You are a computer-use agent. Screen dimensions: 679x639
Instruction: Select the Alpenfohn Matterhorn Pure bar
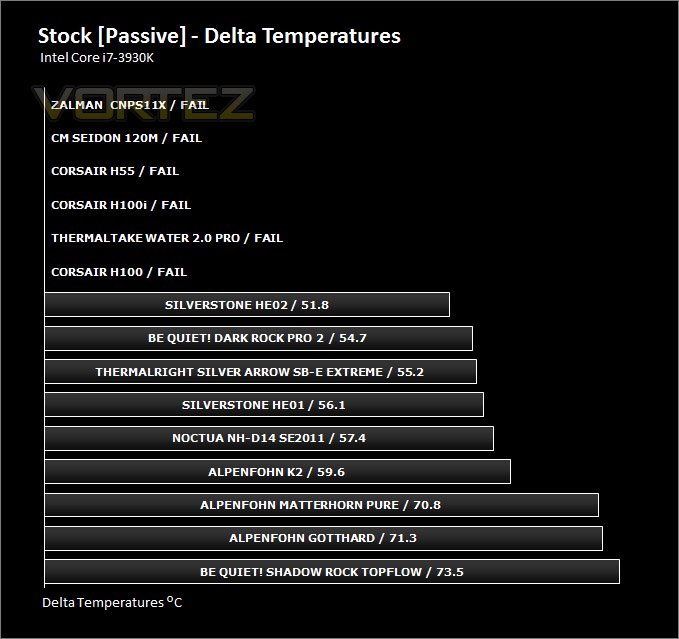[x=322, y=505]
